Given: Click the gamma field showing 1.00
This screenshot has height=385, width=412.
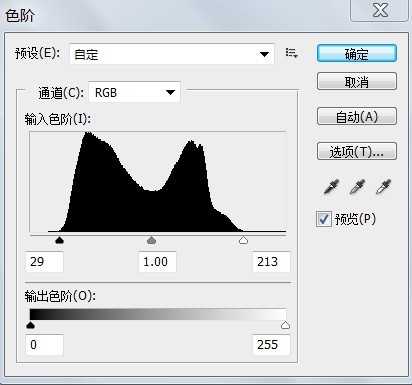Looking at the screenshot, I should click(x=157, y=262).
